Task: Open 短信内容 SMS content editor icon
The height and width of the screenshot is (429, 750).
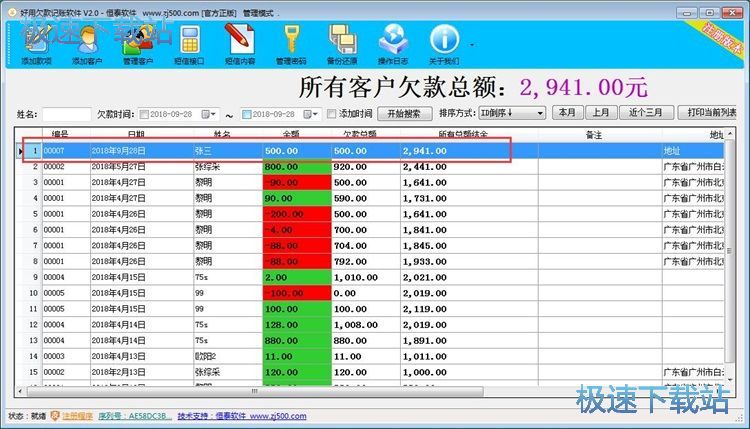Action: click(240, 44)
